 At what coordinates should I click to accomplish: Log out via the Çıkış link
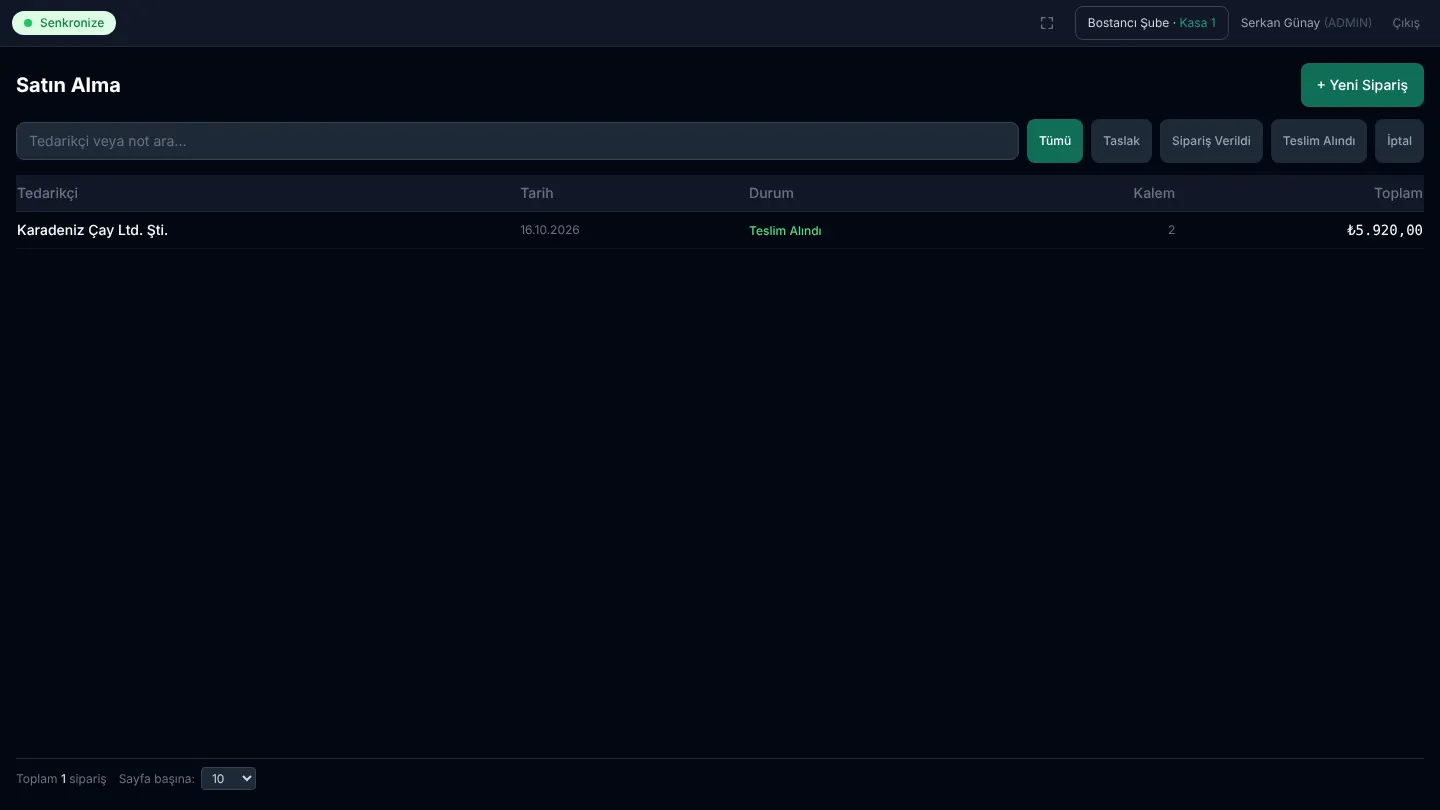[x=1406, y=23]
